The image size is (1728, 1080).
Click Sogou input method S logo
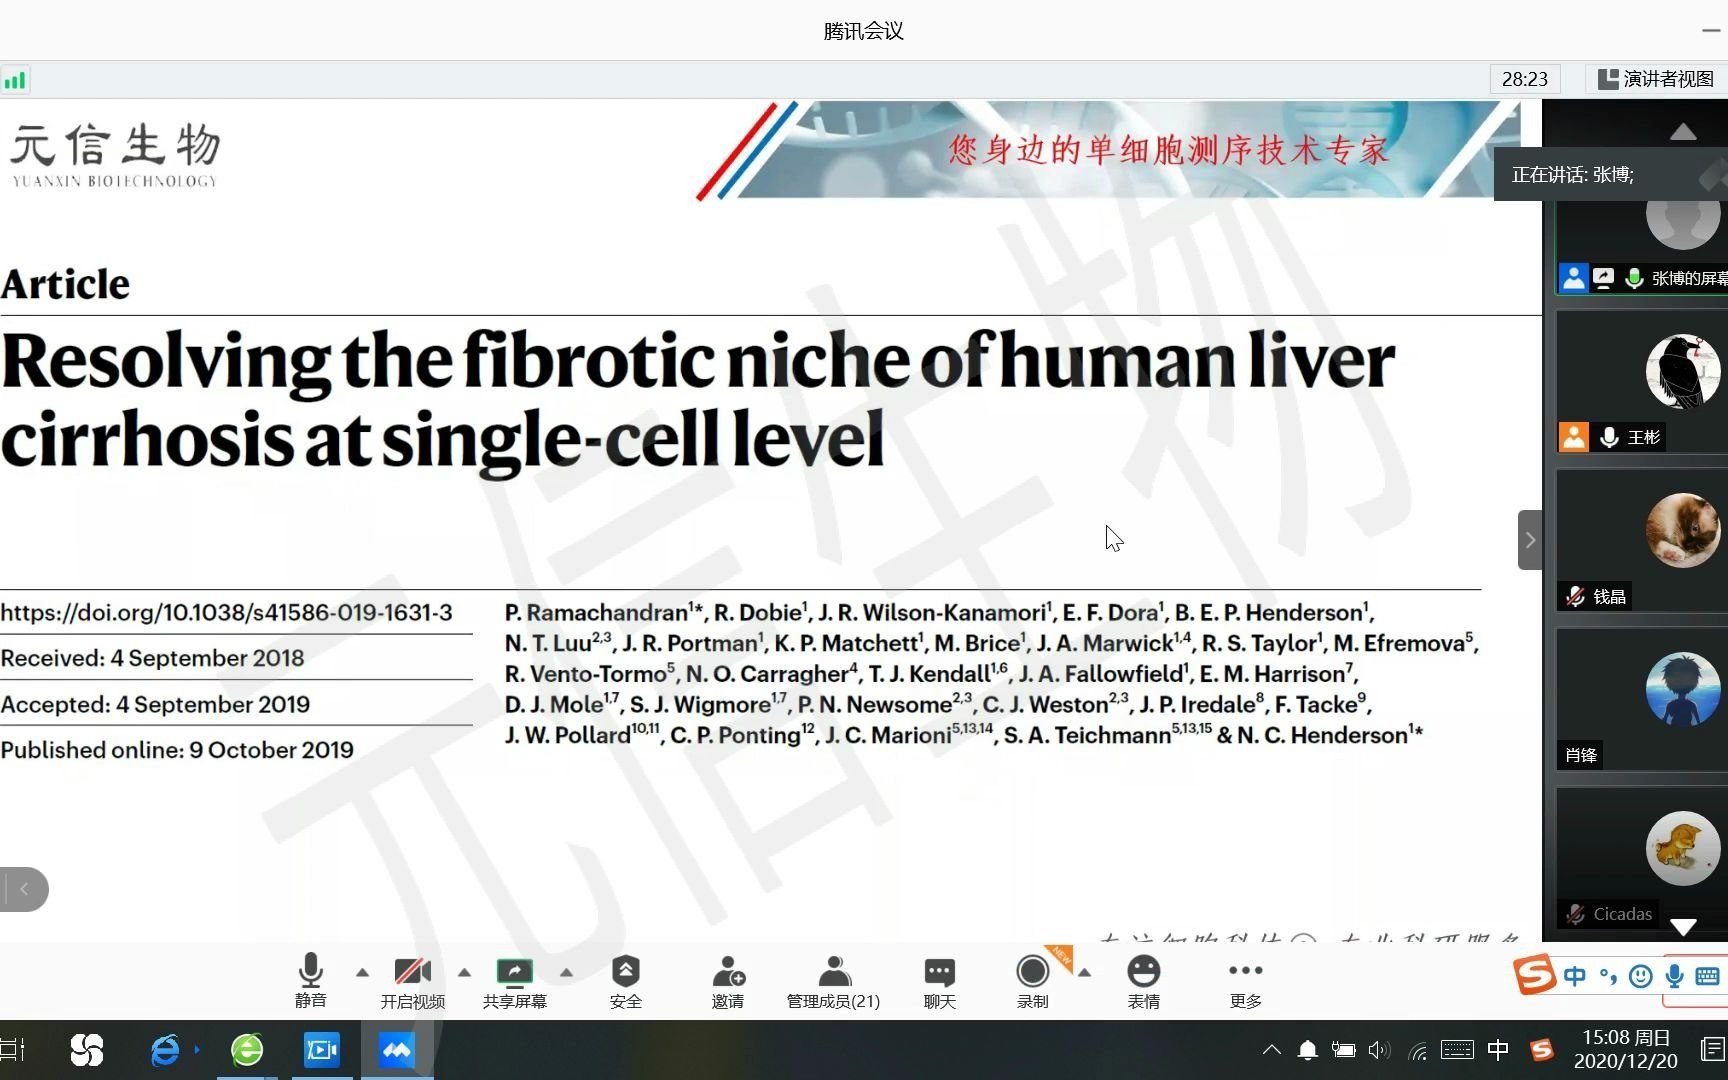[1535, 975]
